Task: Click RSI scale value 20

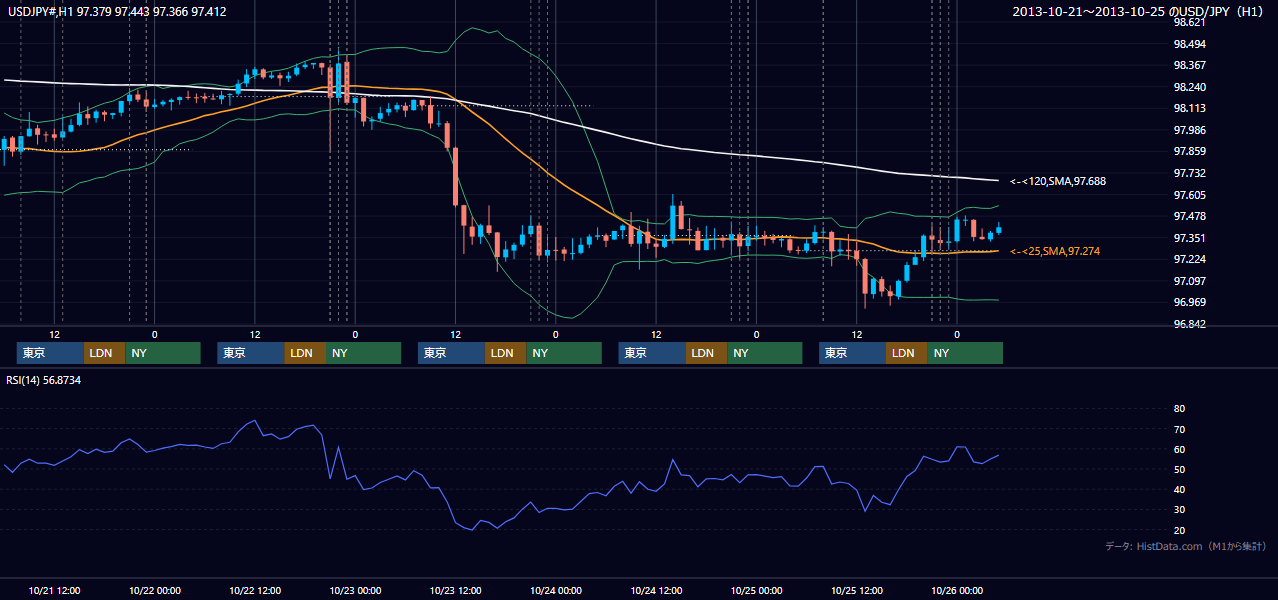Action: 1179,530
